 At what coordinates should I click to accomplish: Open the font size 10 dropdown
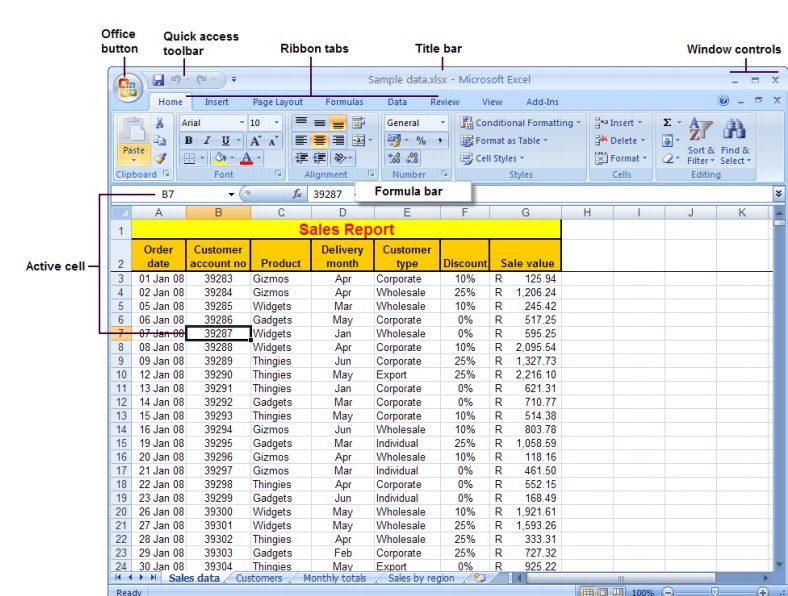[276, 123]
